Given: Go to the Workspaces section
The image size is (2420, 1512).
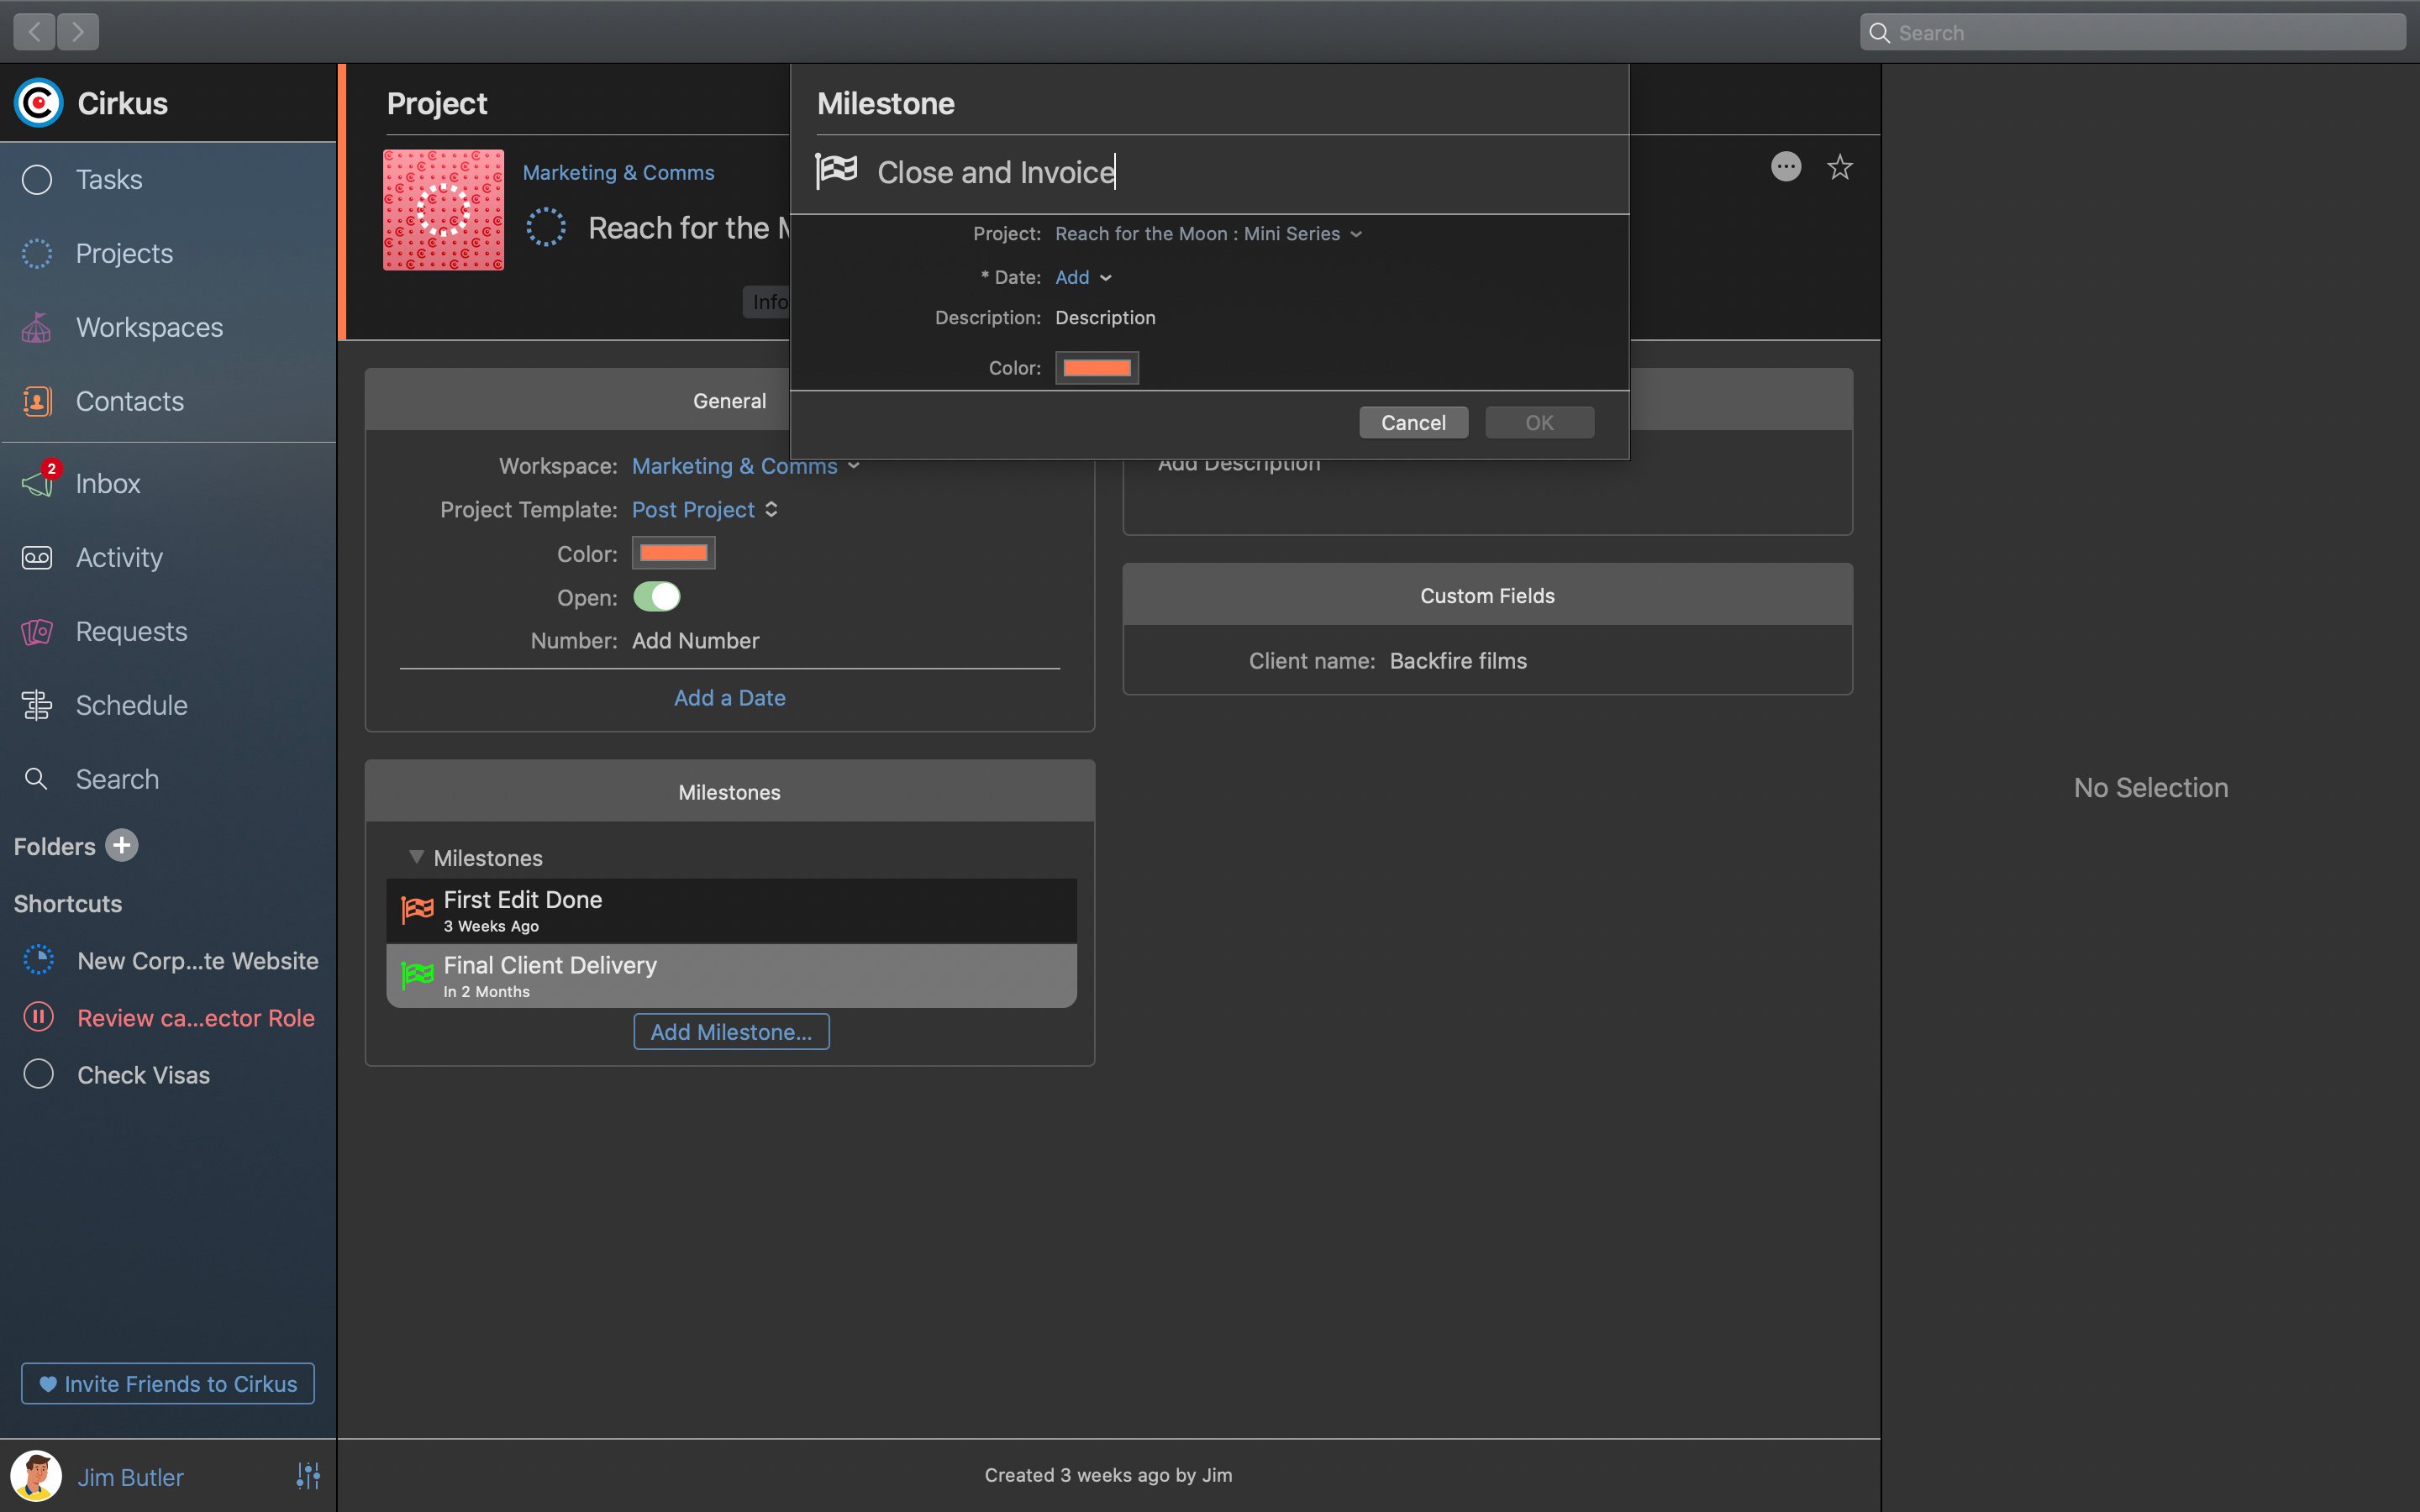Looking at the screenshot, I should point(149,328).
